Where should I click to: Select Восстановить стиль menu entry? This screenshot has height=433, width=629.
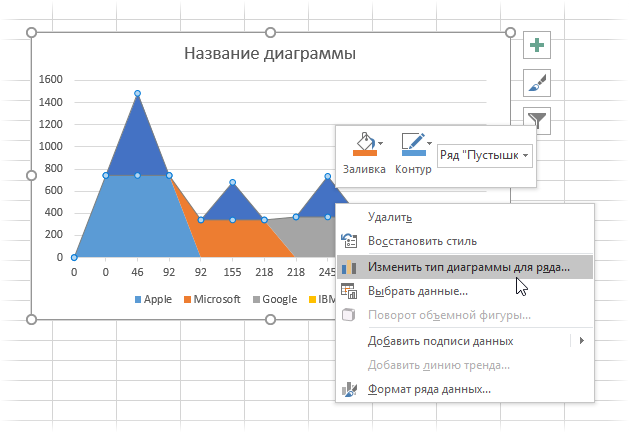coord(465,241)
